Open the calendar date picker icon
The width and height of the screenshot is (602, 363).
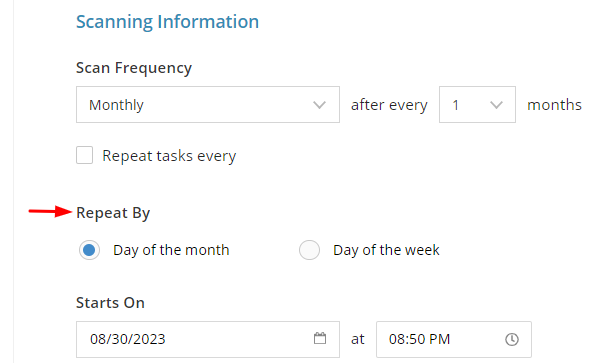[320, 338]
